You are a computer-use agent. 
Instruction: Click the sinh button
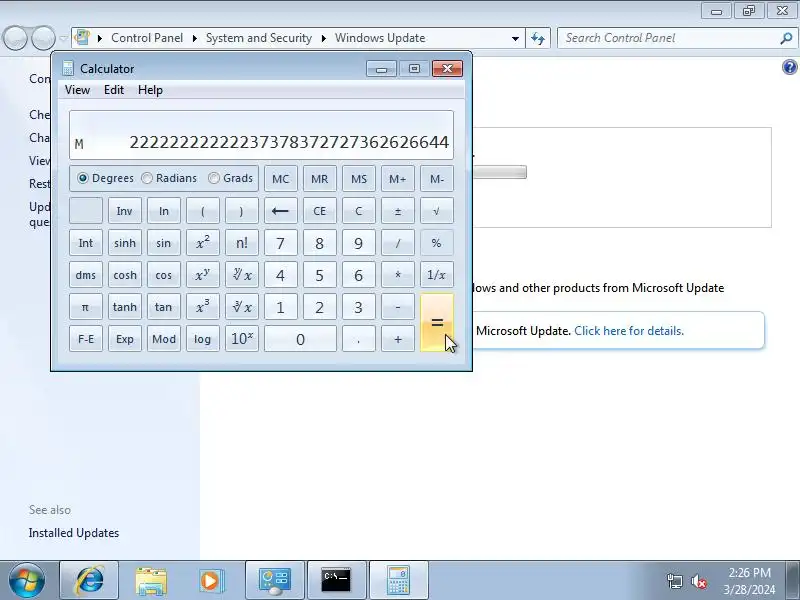[x=124, y=243]
